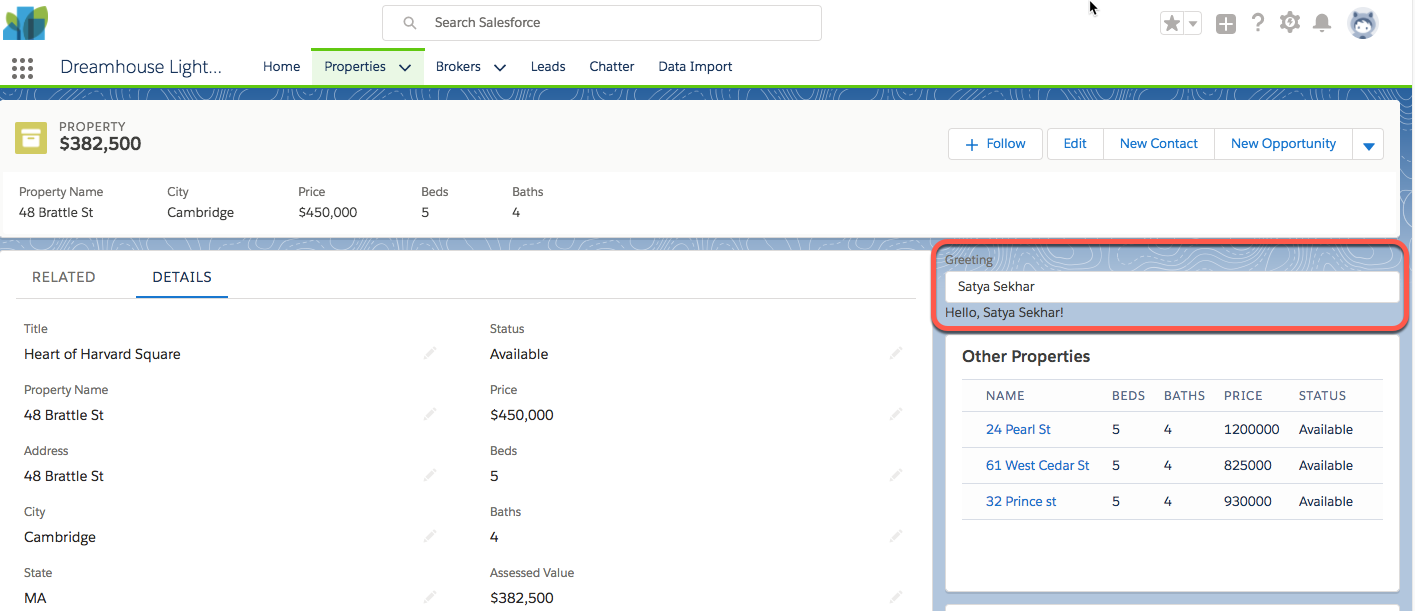Open the Leads tab
1415x611 pixels.
[x=548, y=67]
